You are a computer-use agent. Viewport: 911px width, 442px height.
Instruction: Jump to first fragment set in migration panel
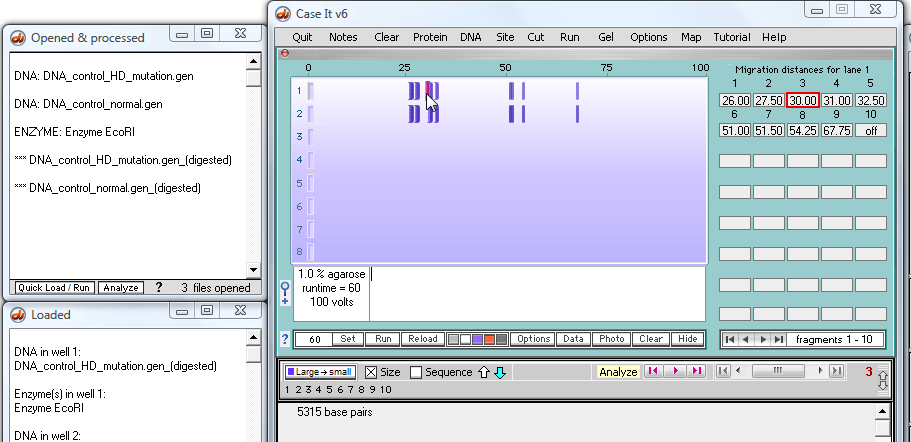730,339
